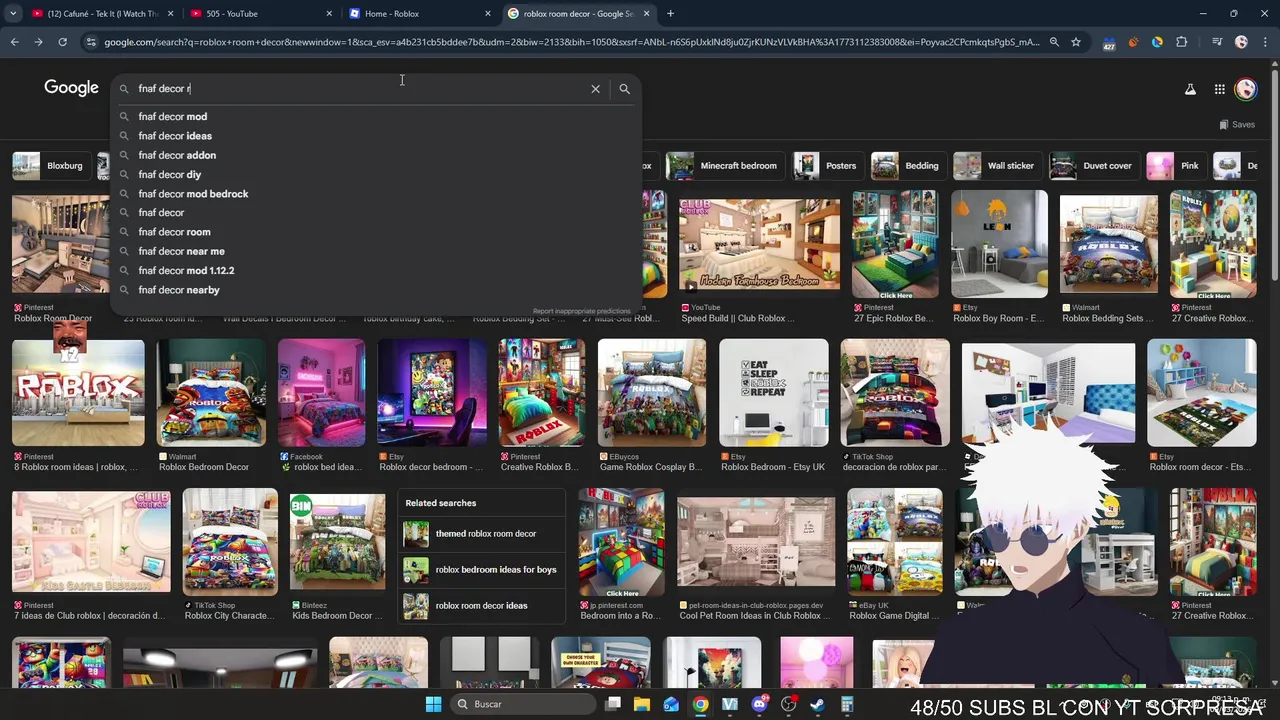Click the magnifier search button in the Google search box
This screenshot has width=1280, height=720.
624,89
